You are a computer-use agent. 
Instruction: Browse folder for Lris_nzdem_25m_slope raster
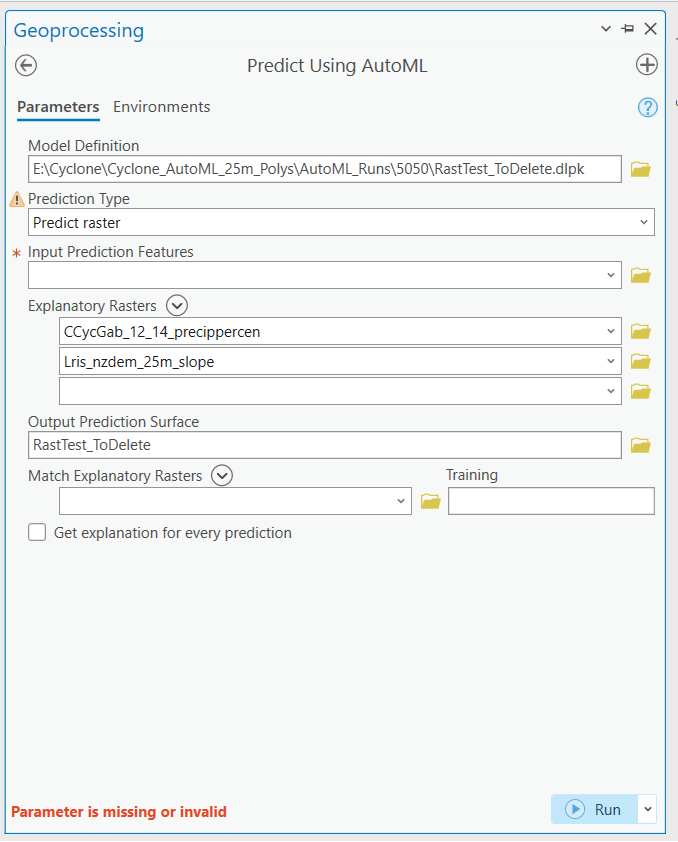(641, 361)
